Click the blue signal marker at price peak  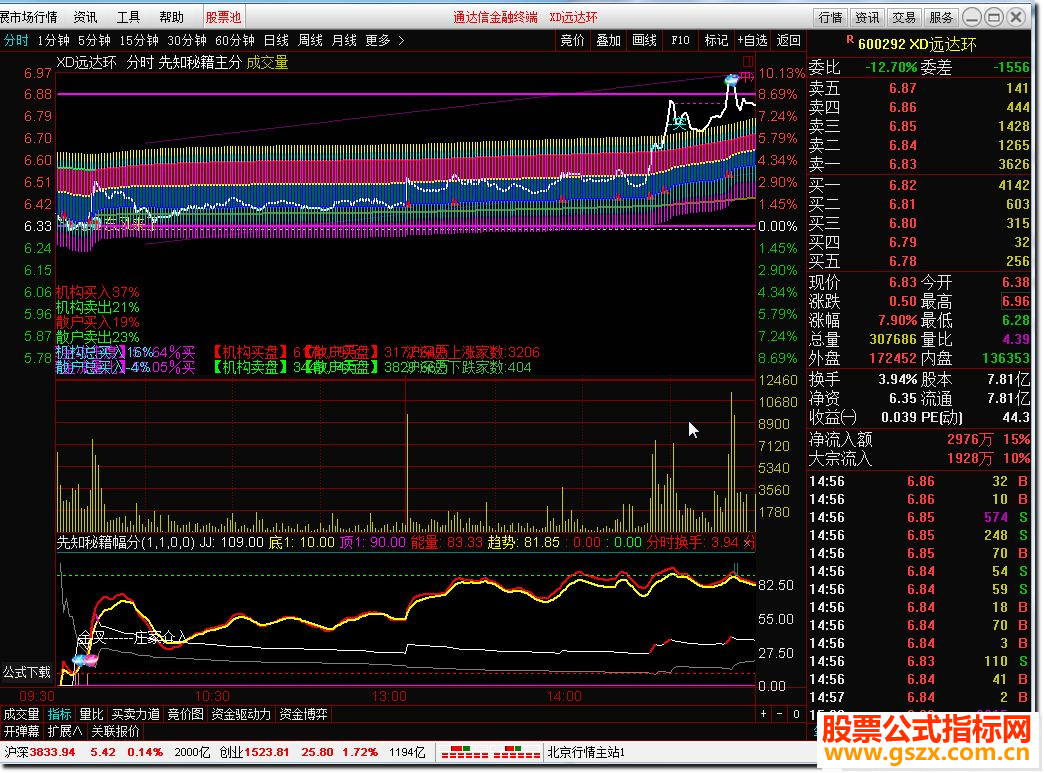732,80
